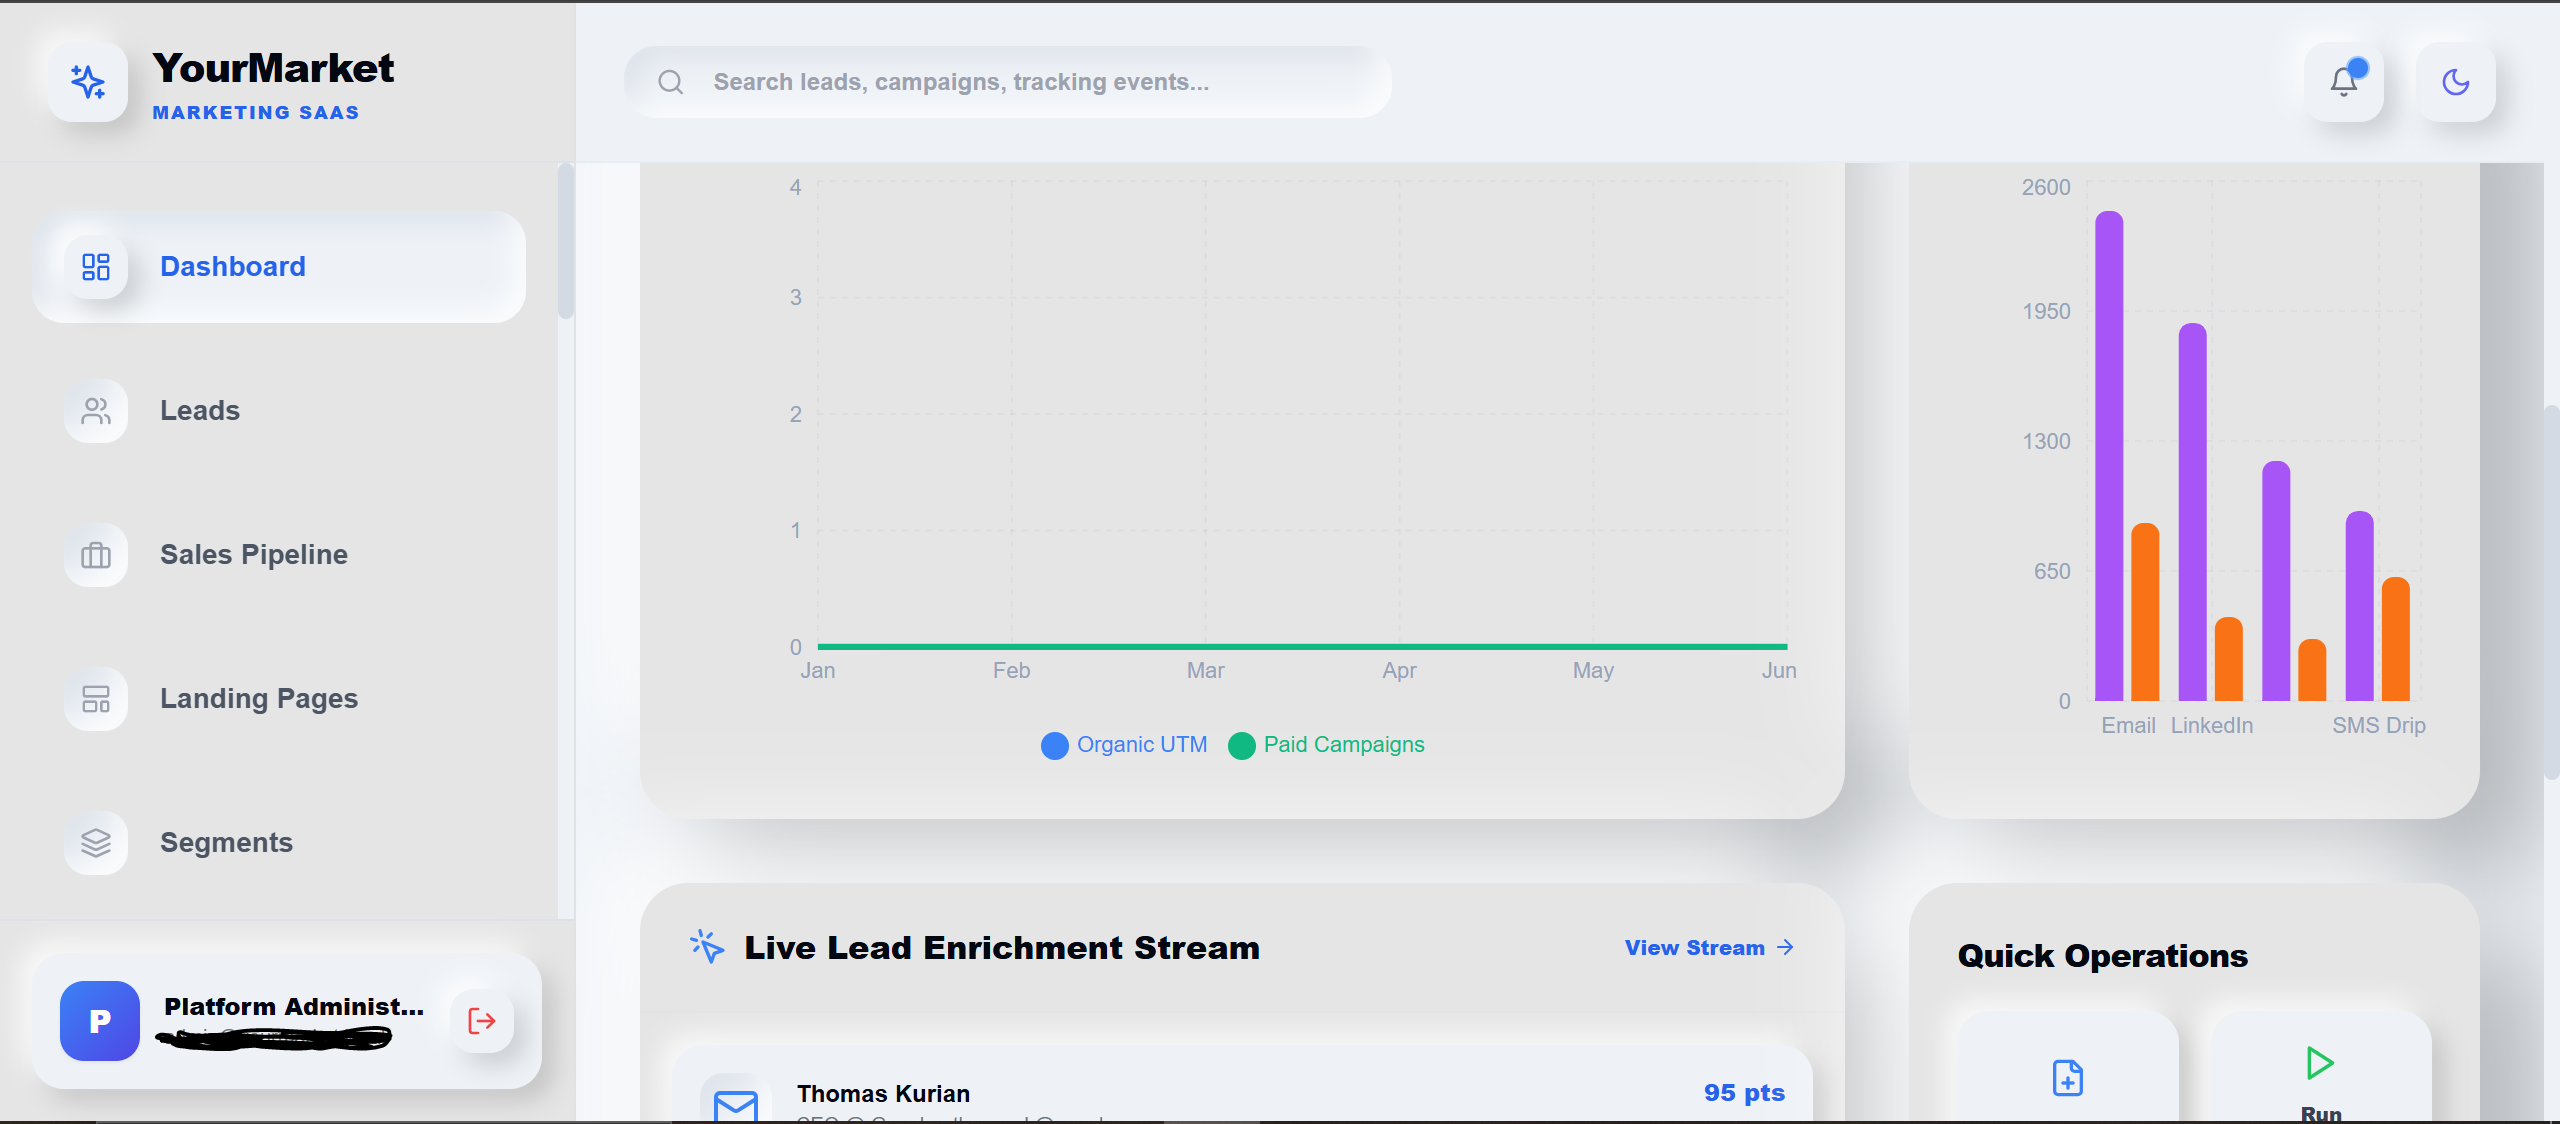Click the main page scrollbar

click(x=2551, y=592)
